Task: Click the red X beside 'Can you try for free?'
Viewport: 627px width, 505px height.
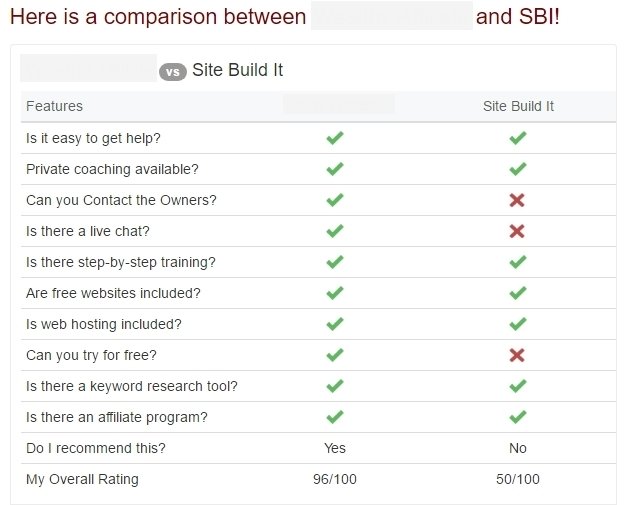Action: 517,355
